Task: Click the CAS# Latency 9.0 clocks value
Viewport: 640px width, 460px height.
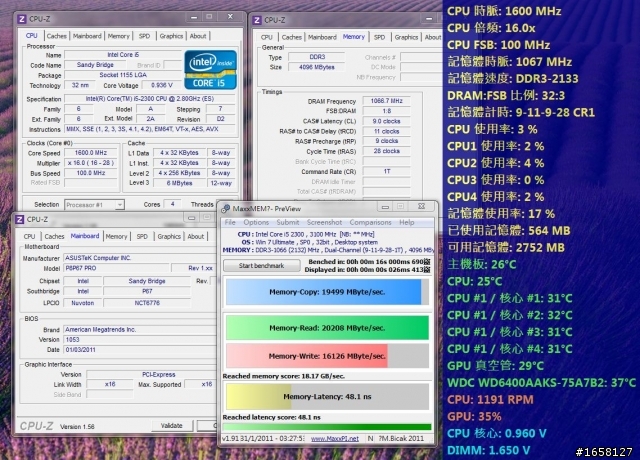Action: tap(386, 121)
